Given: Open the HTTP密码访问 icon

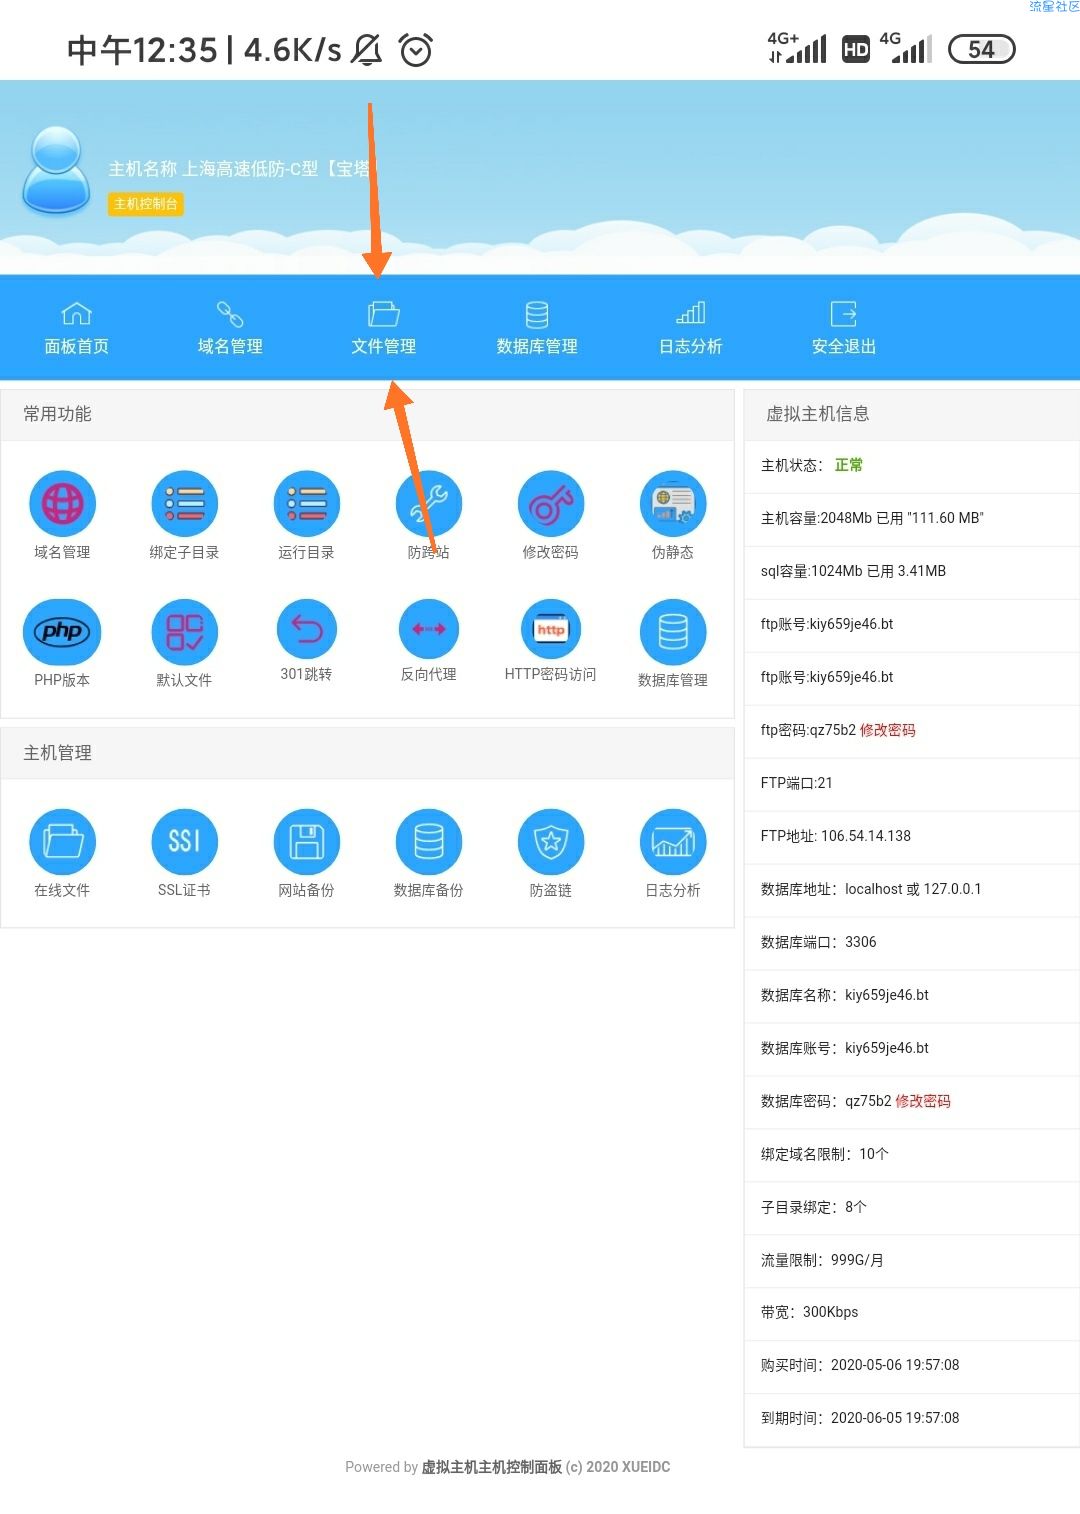Looking at the screenshot, I should (550, 630).
